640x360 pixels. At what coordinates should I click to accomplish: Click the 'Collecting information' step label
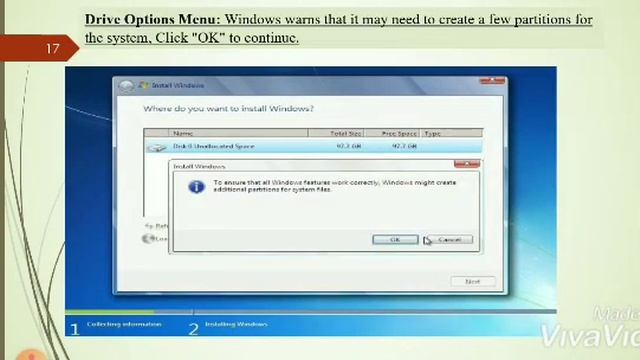coord(124,324)
